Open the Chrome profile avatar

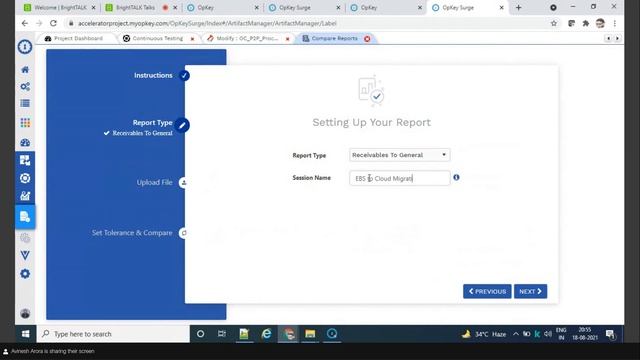click(600, 24)
